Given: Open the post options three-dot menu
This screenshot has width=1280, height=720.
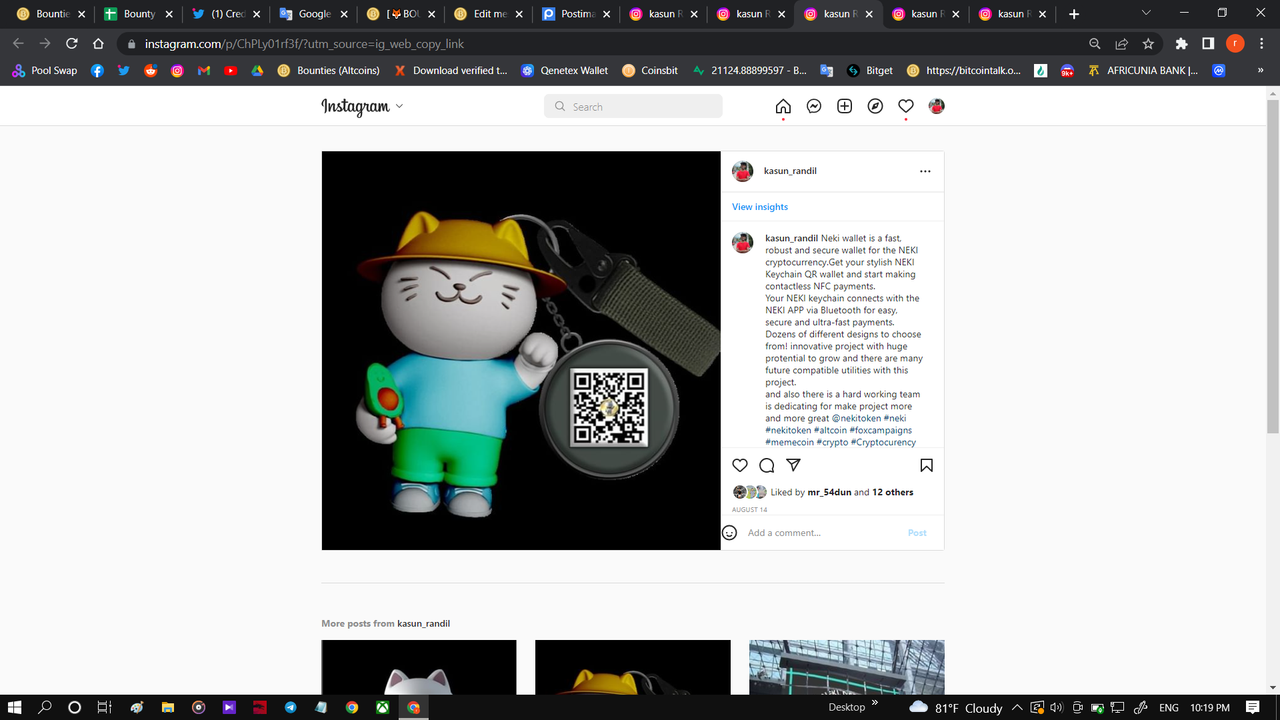Looking at the screenshot, I should [925, 170].
